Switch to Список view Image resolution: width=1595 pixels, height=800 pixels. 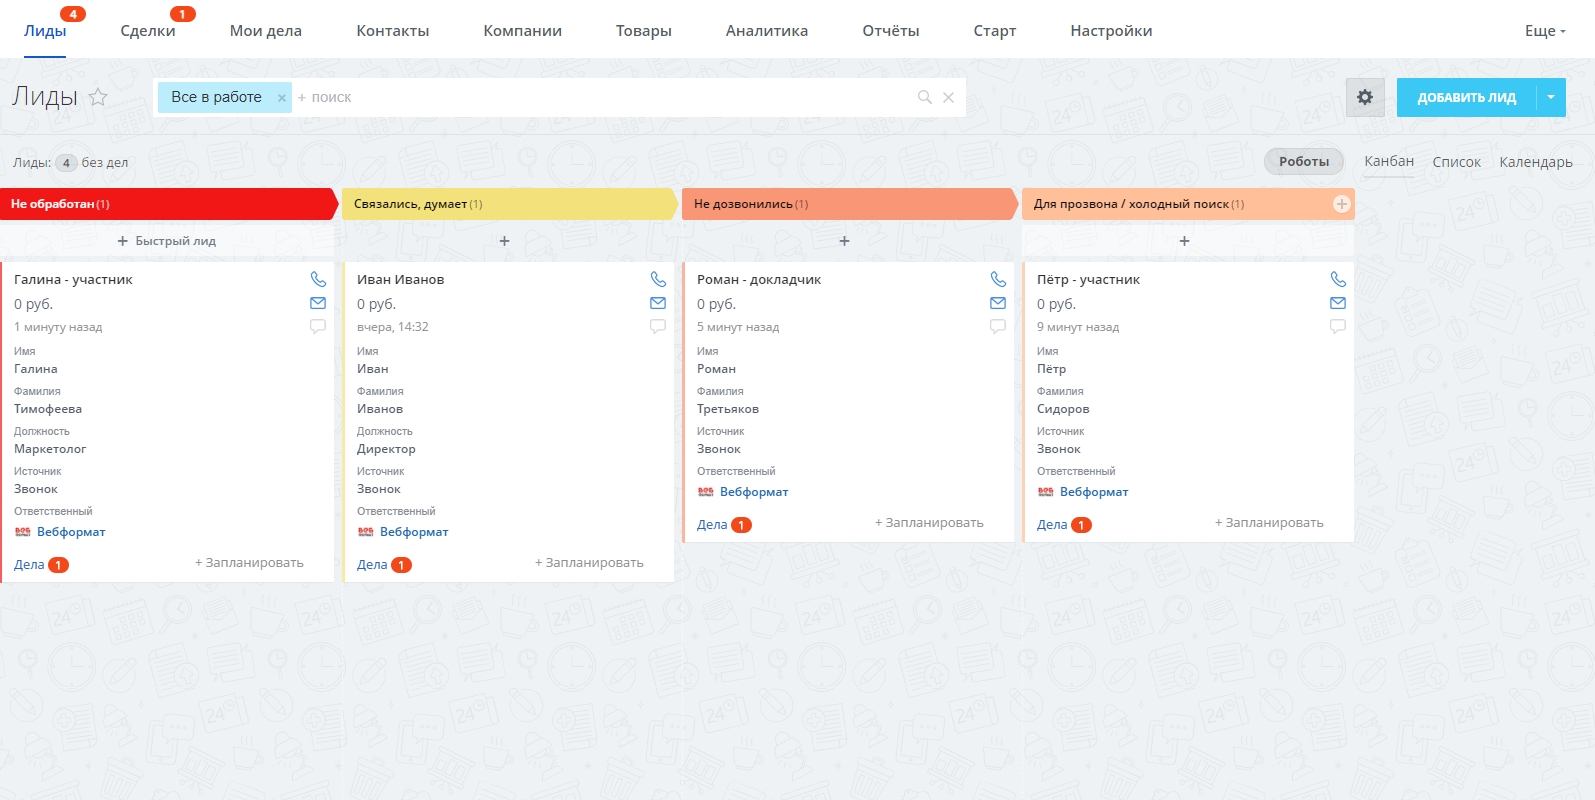(1456, 162)
